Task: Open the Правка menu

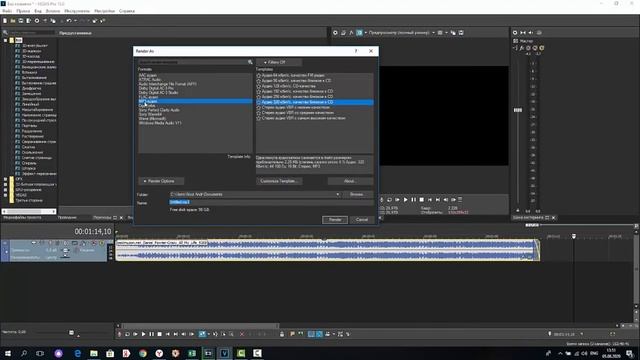Action: 23,11
